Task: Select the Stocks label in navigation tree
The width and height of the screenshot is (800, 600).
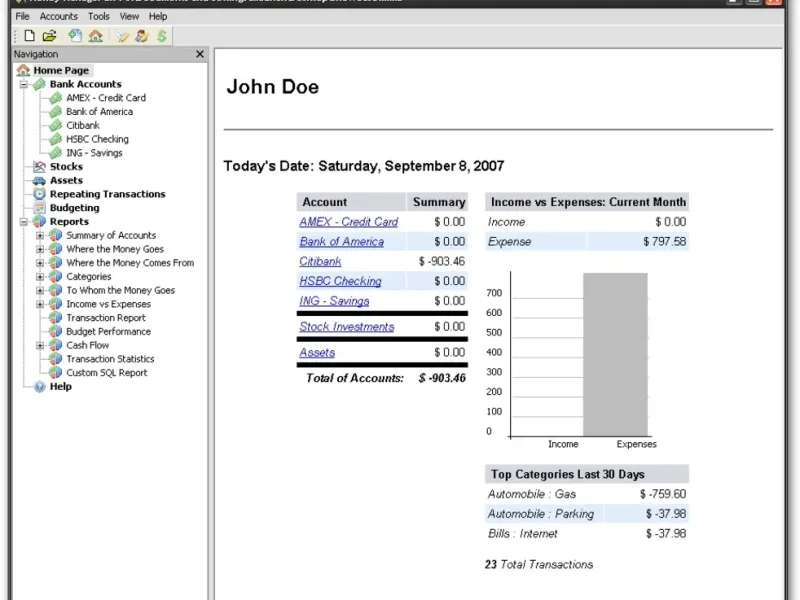Action: click(66, 166)
